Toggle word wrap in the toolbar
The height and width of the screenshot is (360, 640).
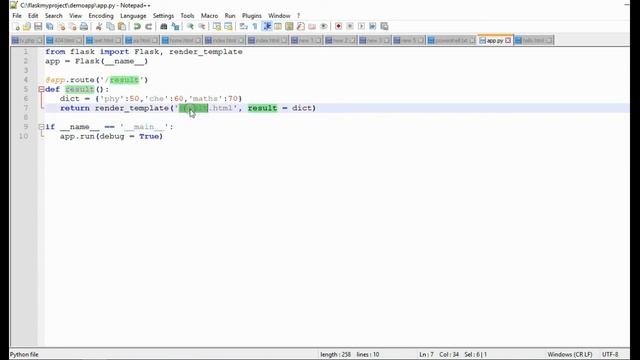(x=244, y=27)
